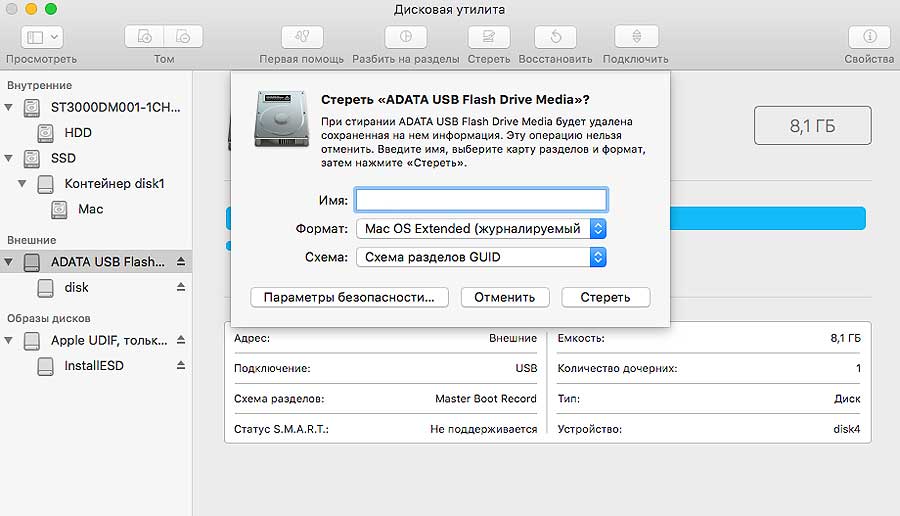900x516 pixels.
Task: Collapse the SSD disclosure triangle
Action: point(9,158)
